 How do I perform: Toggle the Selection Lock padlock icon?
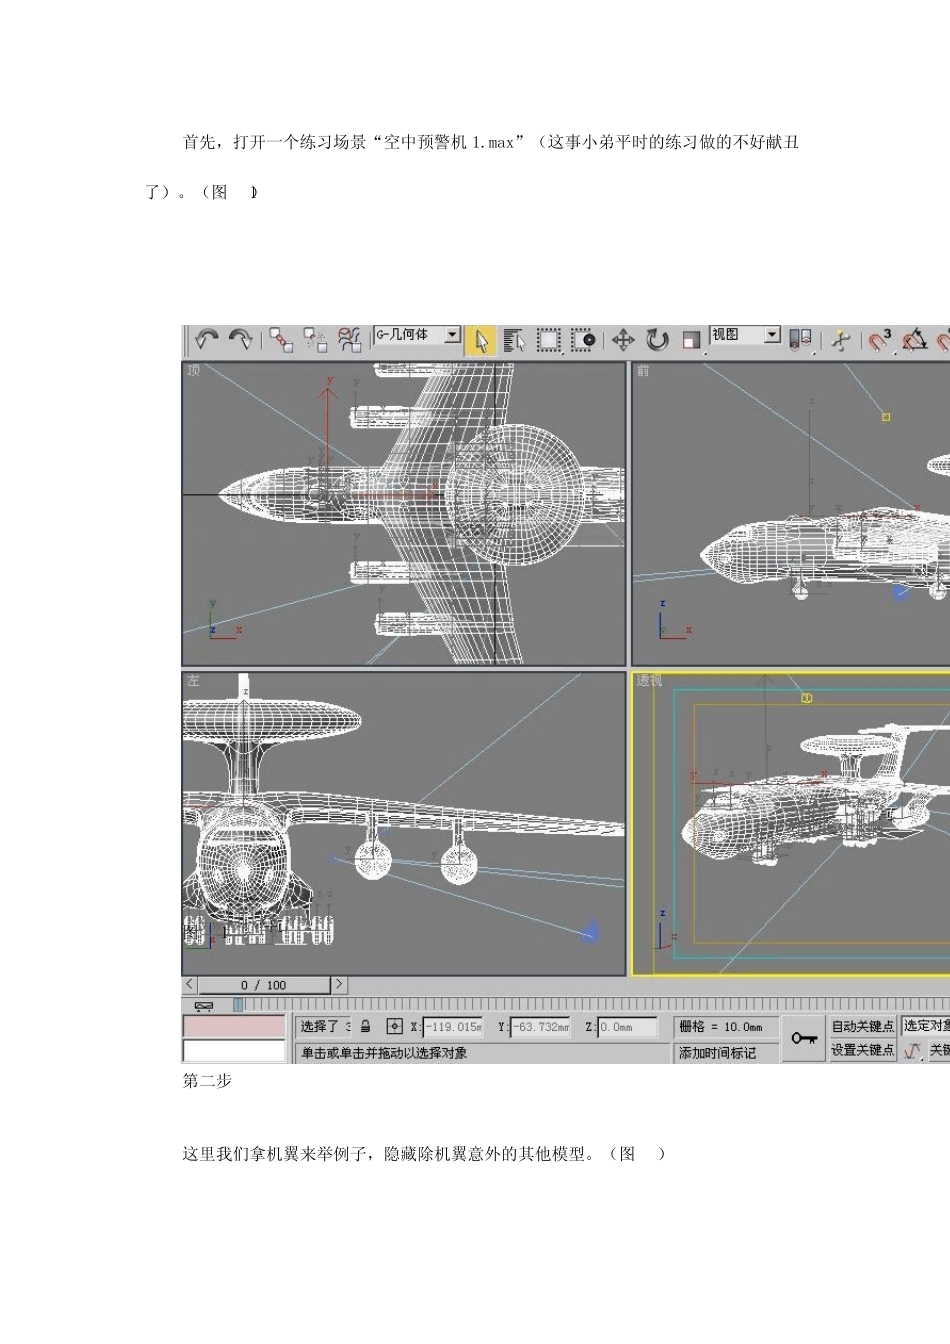[x=366, y=1027]
